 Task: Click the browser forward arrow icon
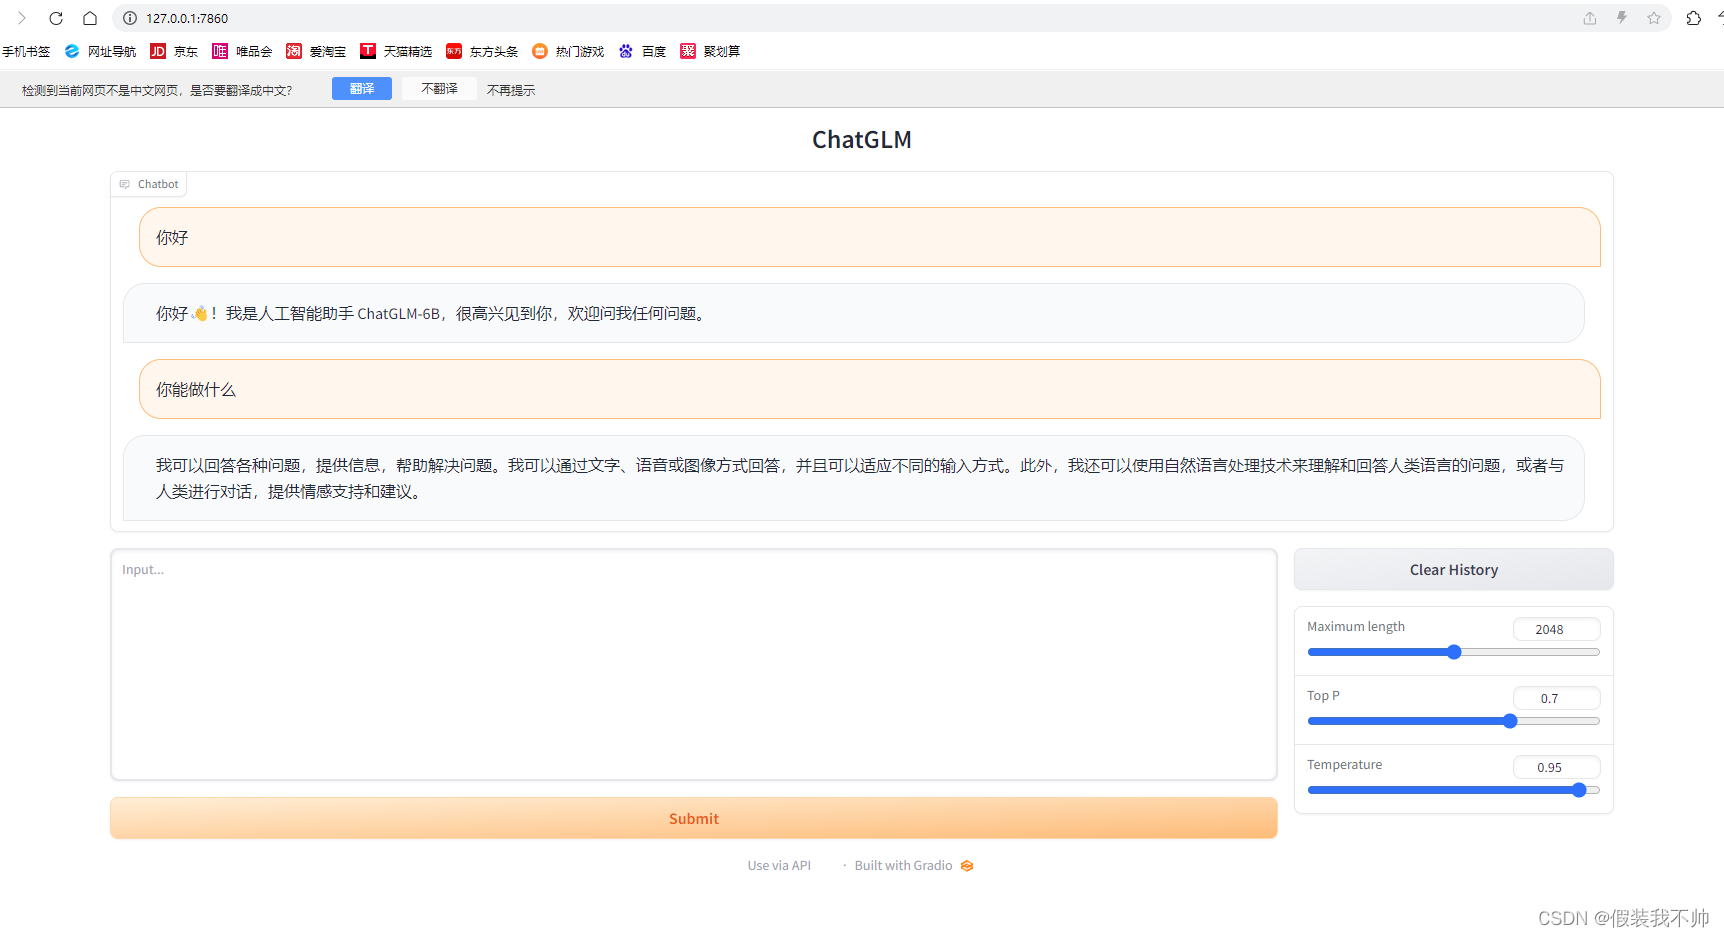(22, 18)
